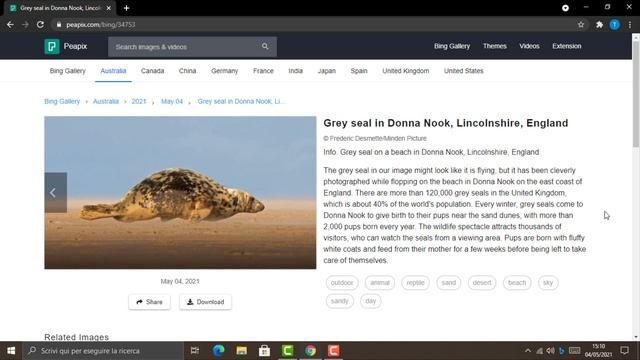Screen dimensions: 640x360
Task: Click 2021 breadcrumb link
Action: tap(139, 101)
